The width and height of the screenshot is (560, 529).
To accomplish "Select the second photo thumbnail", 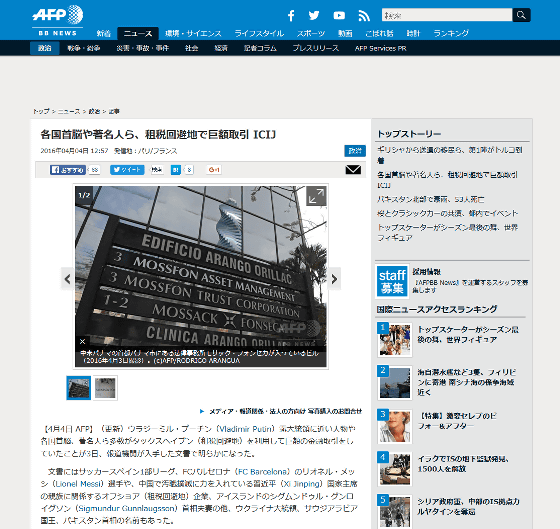I will 105,388.
